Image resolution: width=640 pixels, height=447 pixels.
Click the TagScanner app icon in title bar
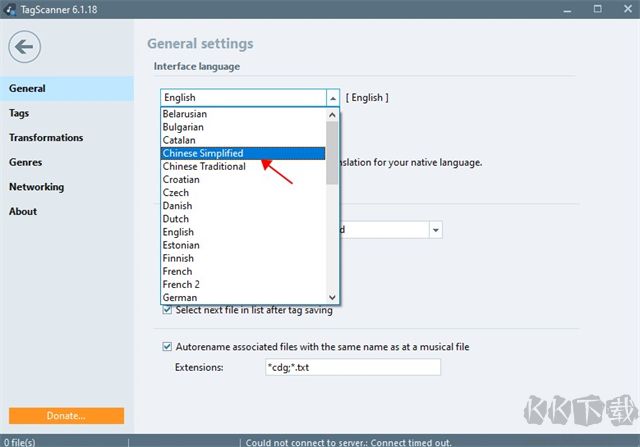click(10, 9)
